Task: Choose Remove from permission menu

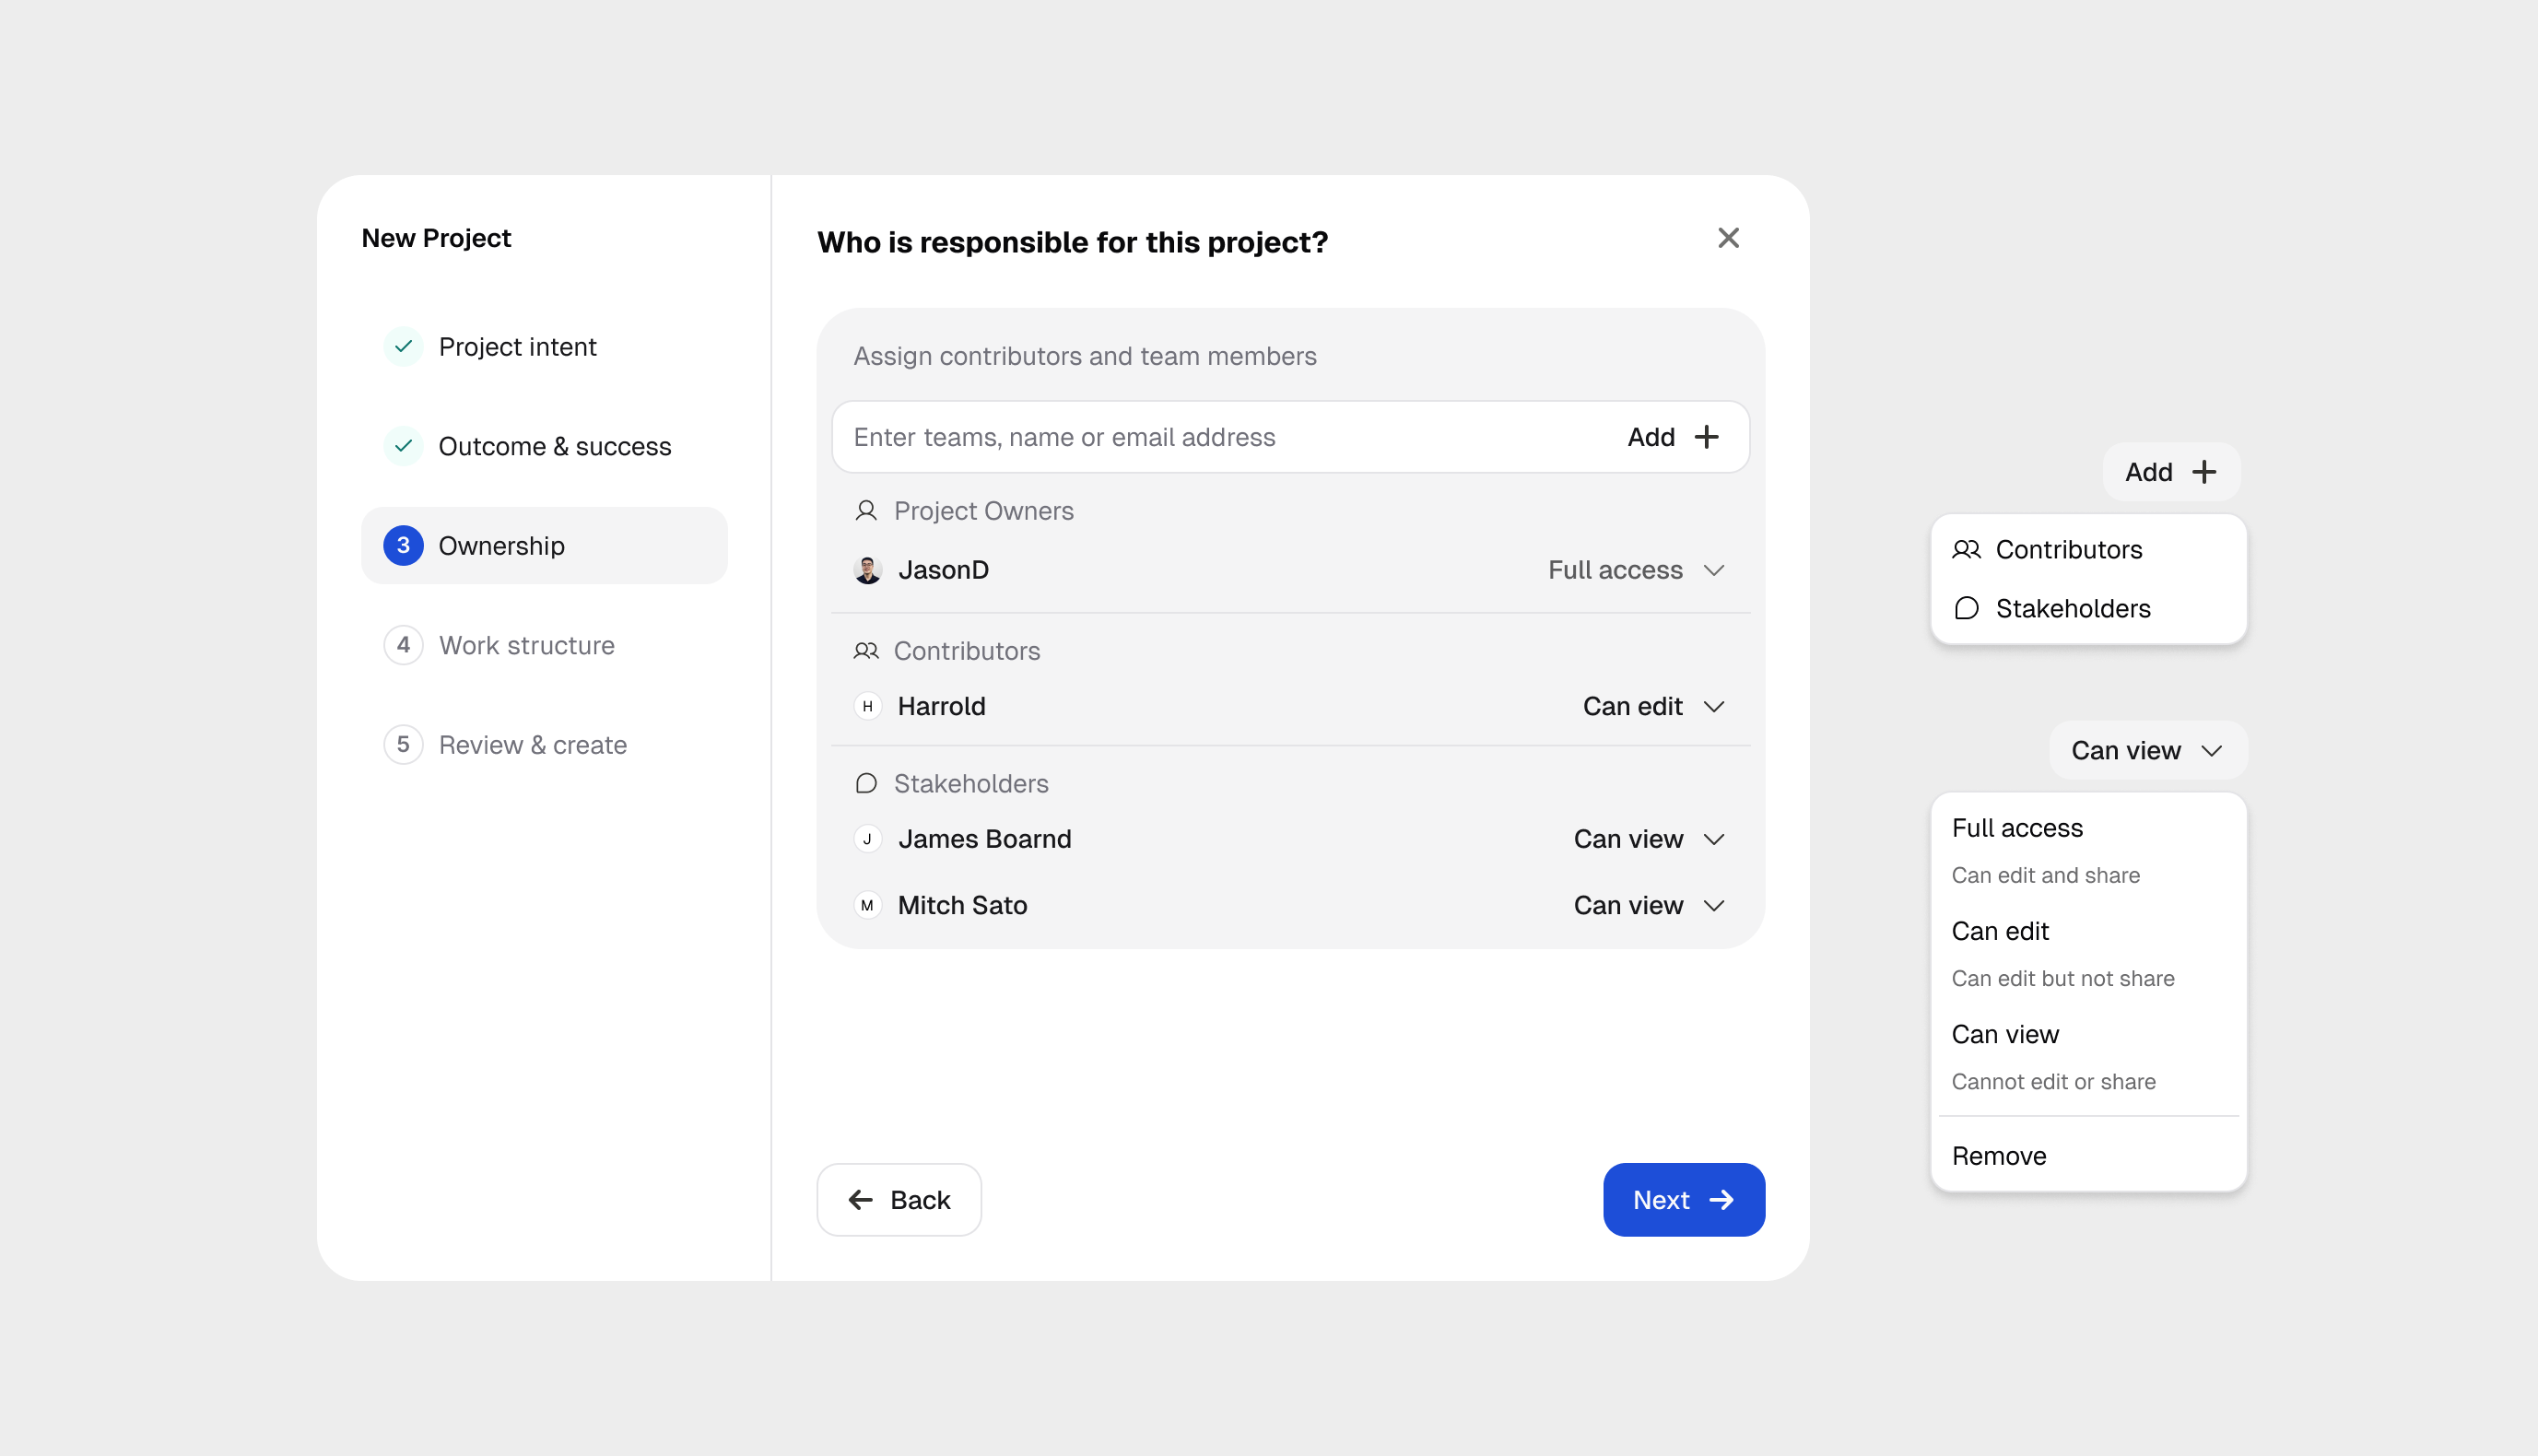Action: pyautogui.click(x=2088, y=1156)
